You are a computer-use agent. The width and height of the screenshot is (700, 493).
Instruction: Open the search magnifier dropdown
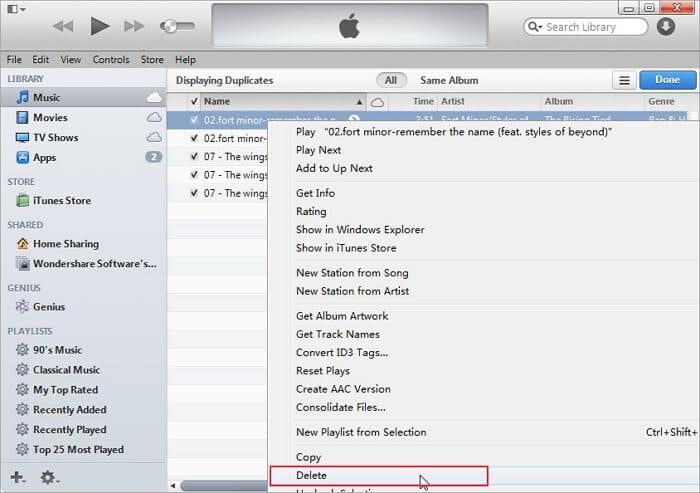[535, 27]
